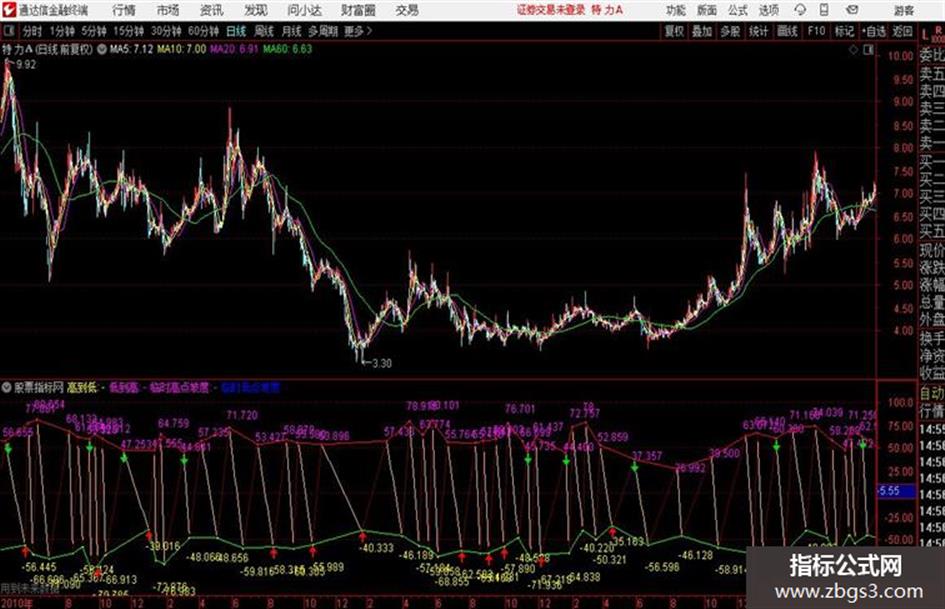
Task: Switch to the 60分钟 period tab
Action: click(x=203, y=31)
